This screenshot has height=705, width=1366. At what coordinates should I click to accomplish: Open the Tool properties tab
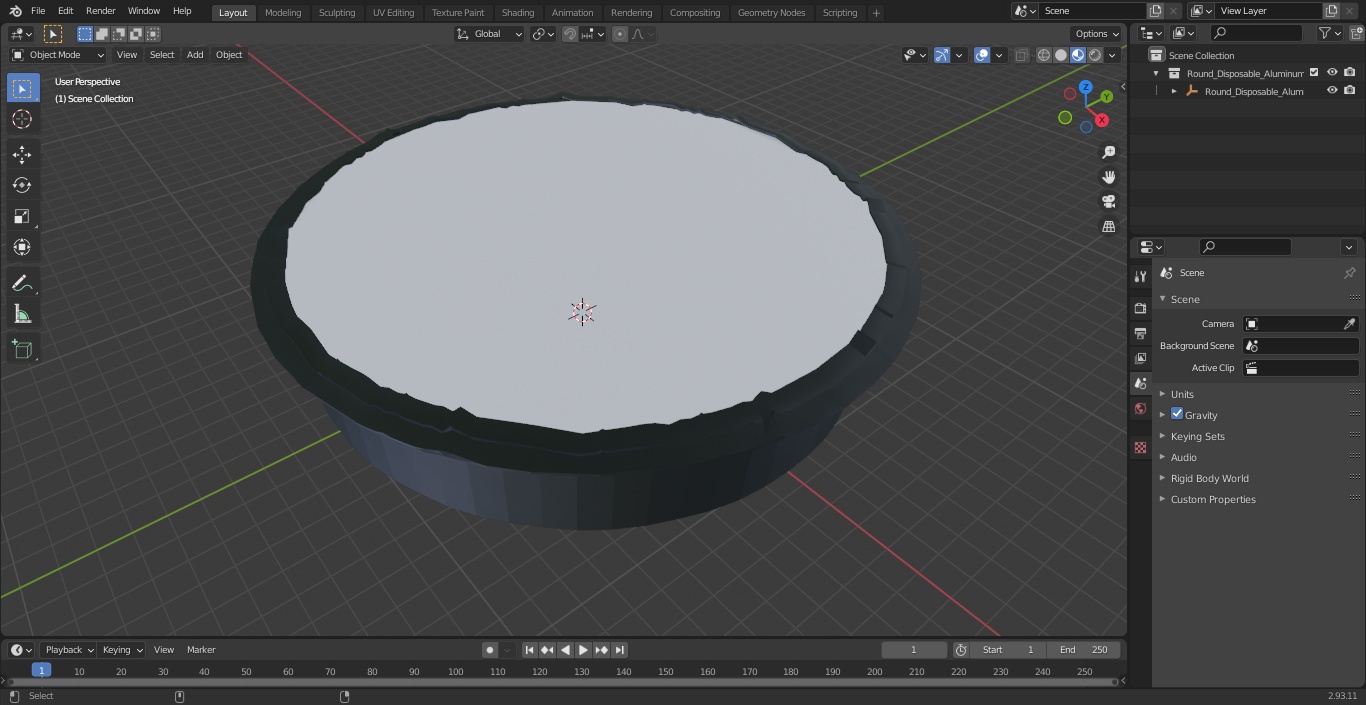click(1140, 276)
